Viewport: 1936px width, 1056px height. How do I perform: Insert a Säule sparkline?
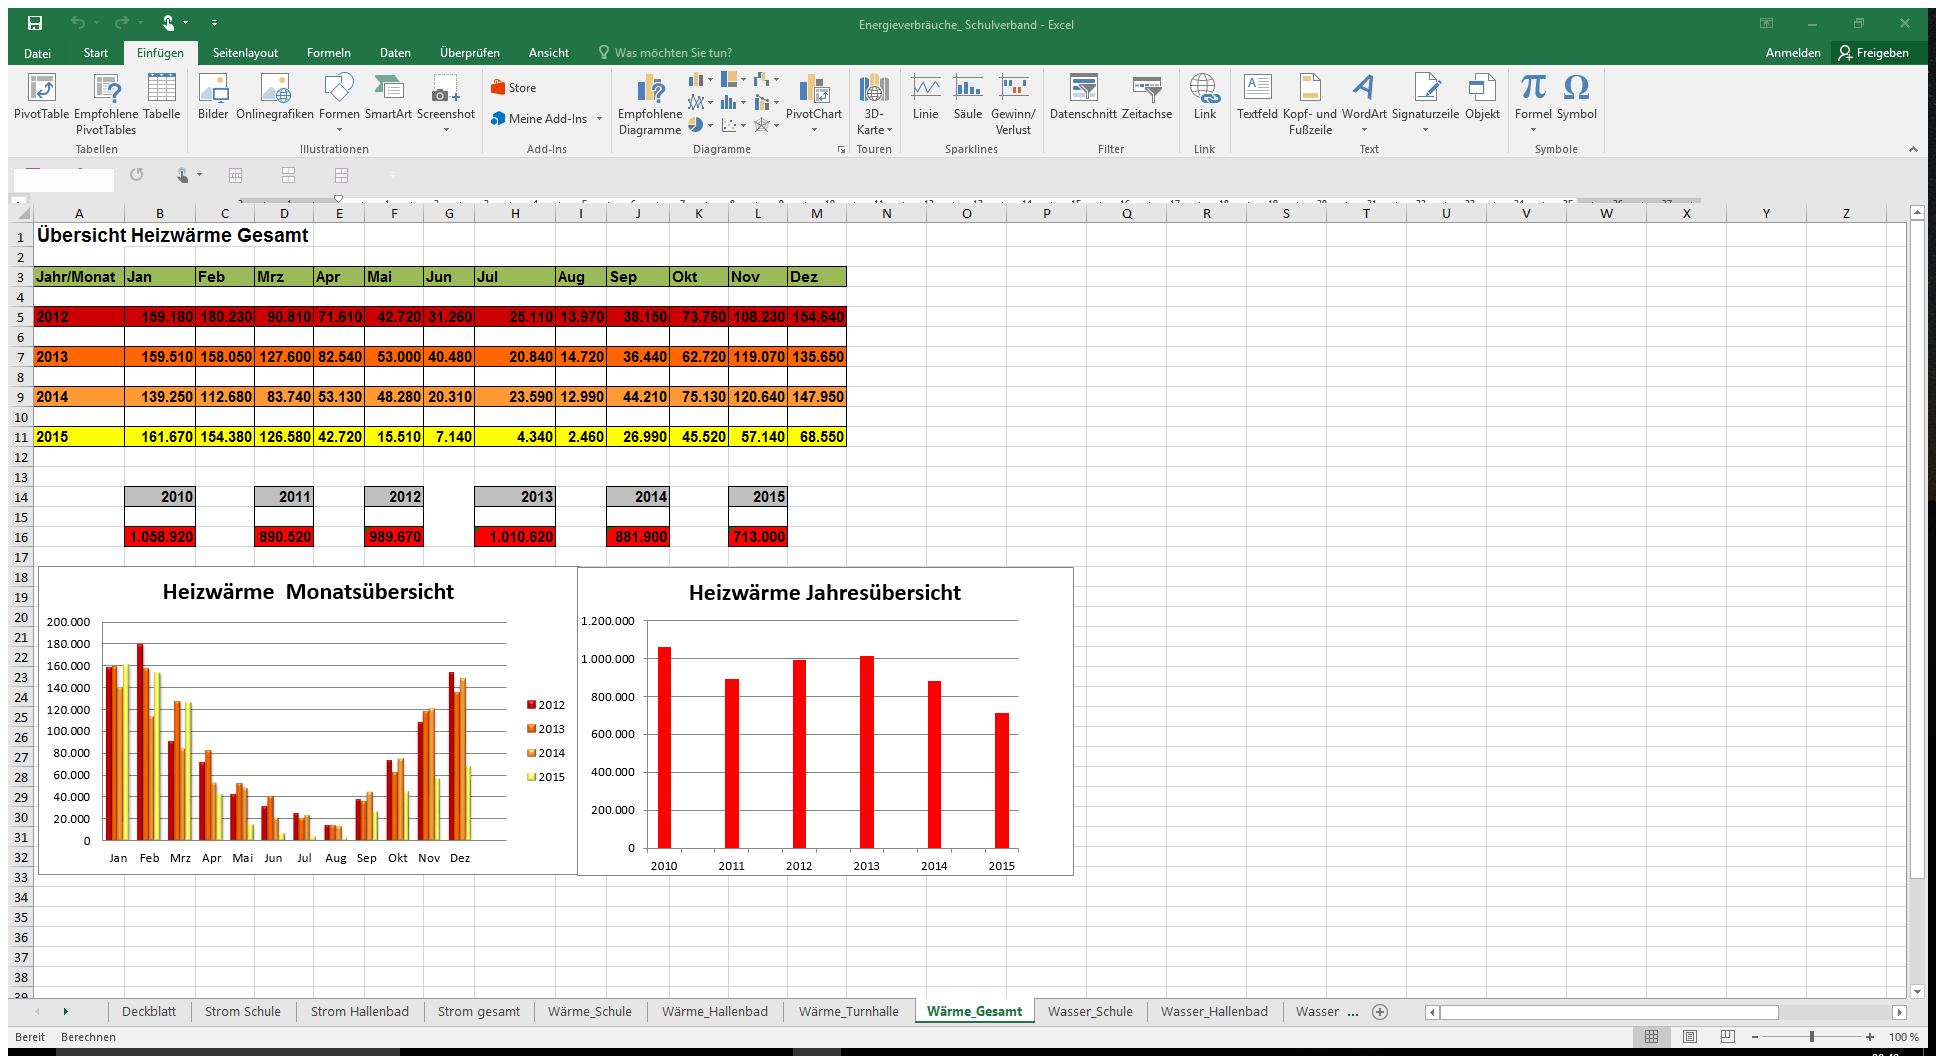coord(968,98)
